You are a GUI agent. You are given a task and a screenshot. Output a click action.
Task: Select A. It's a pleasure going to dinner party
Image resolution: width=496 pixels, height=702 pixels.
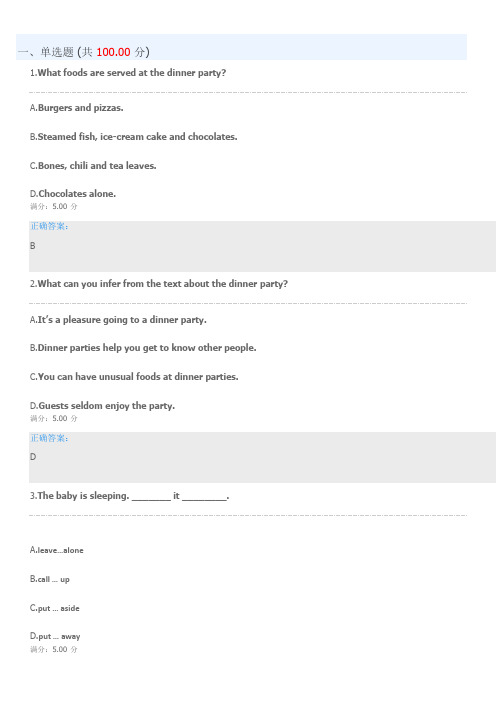118,320
